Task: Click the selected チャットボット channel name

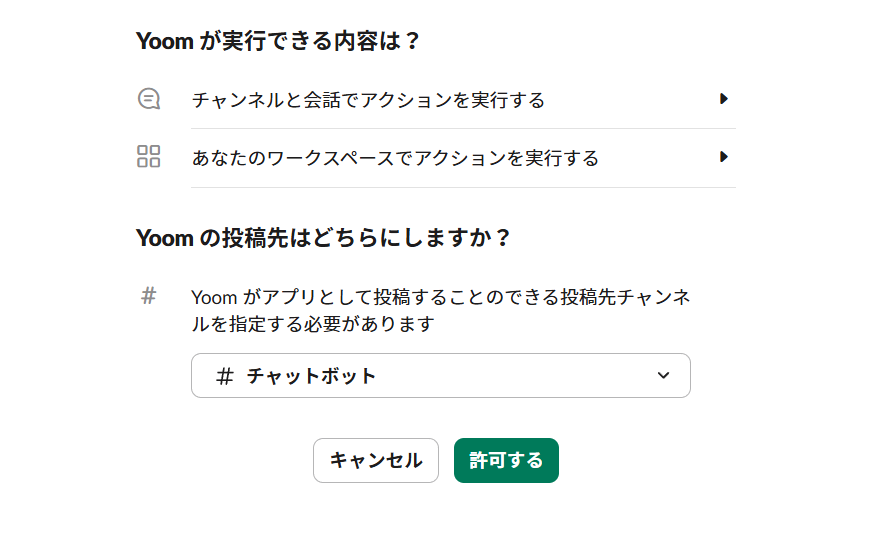Action: [312, 376]
